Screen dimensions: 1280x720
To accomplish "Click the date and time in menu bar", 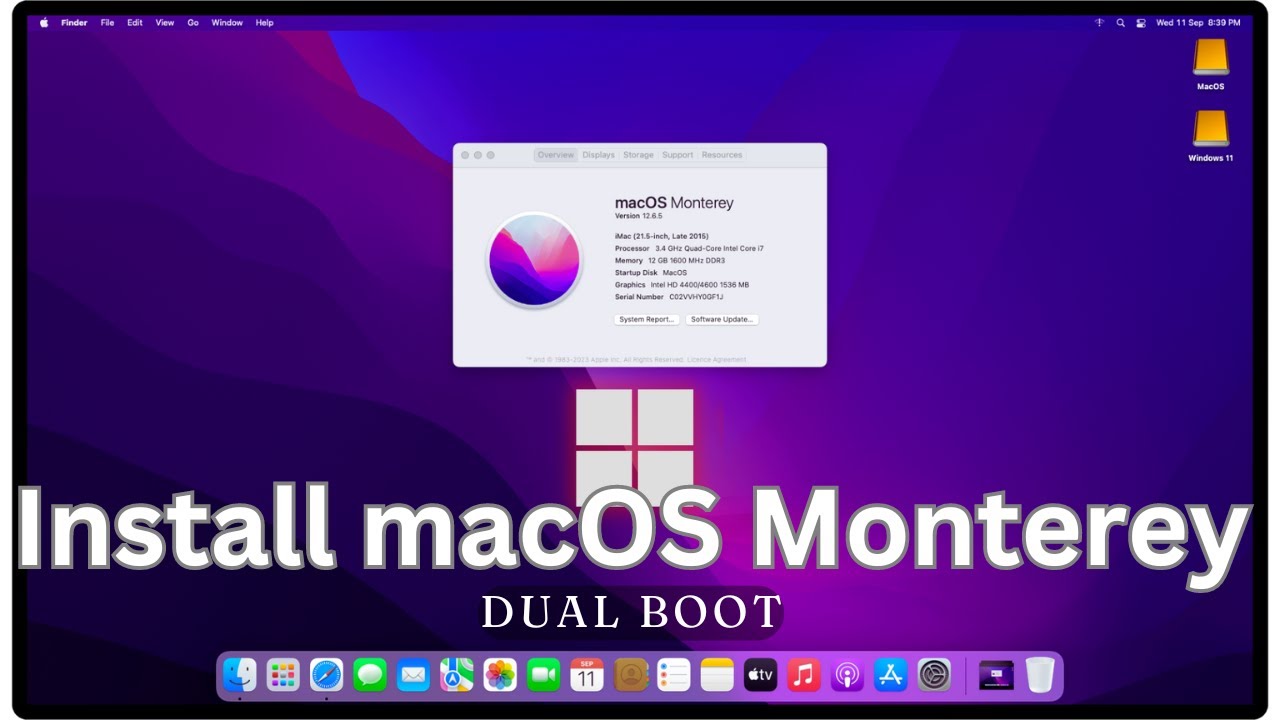I will [1198, 22].
